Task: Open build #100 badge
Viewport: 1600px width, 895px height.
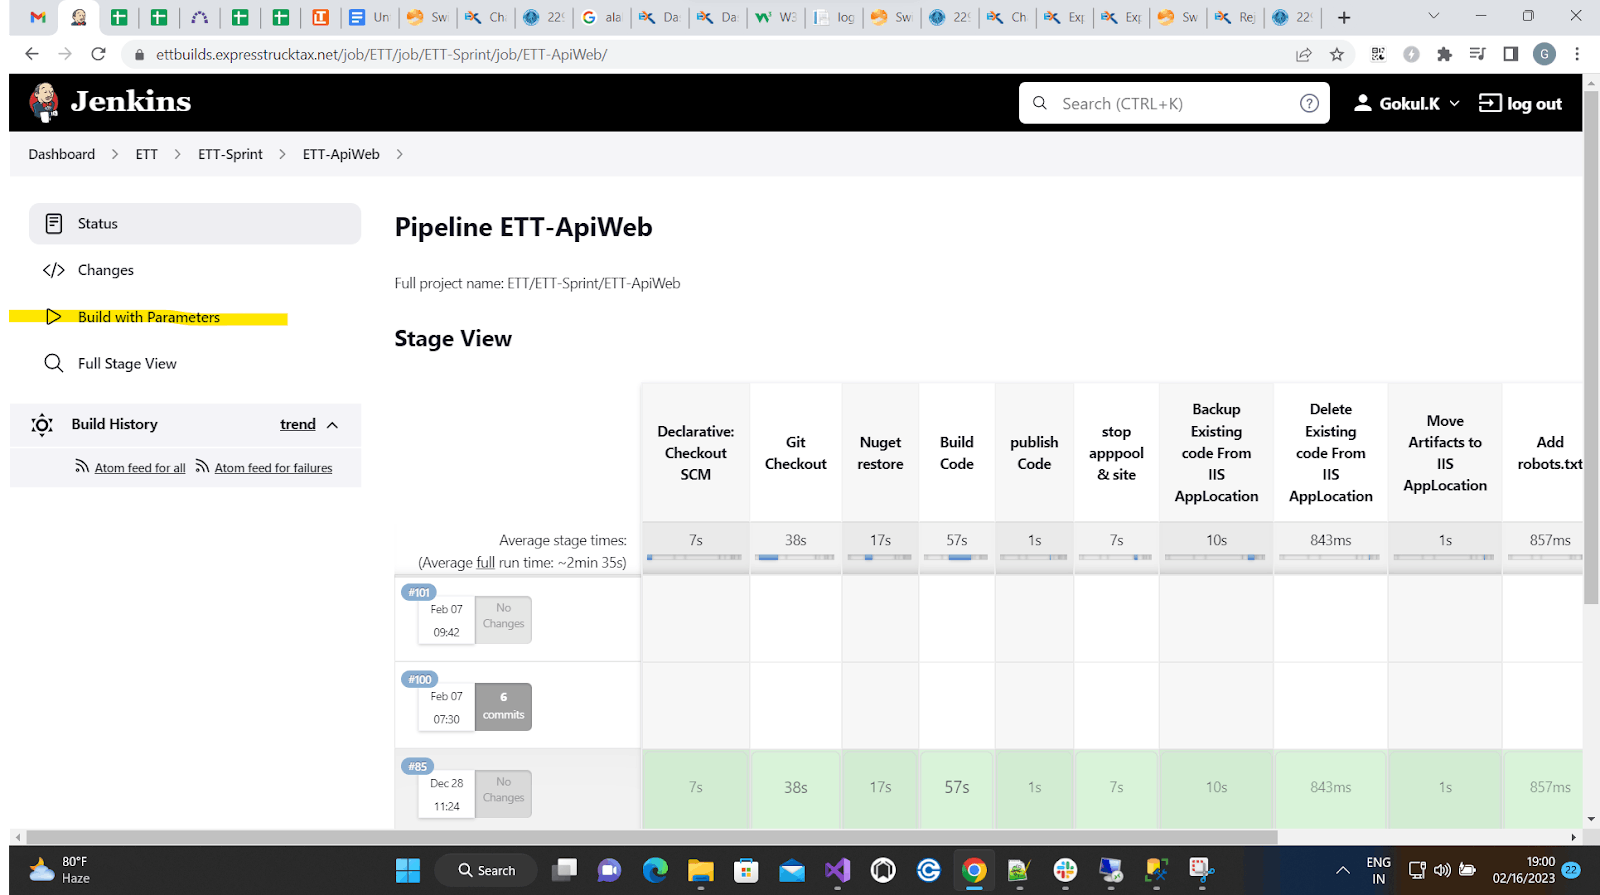Action: [x=419, y=679]
